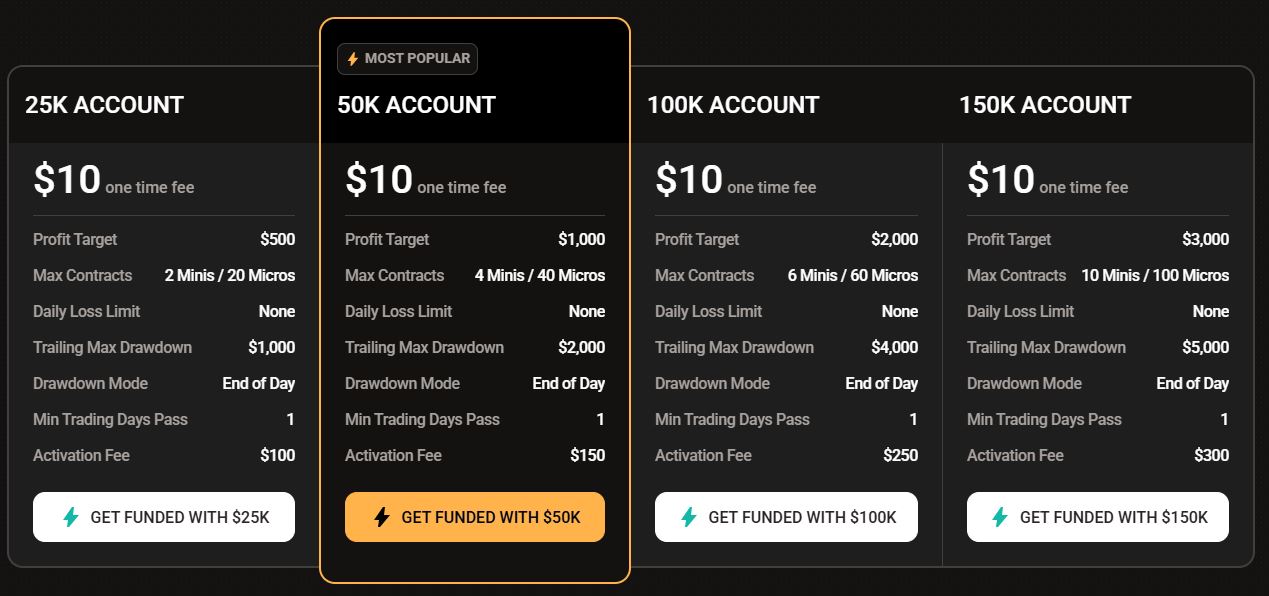Click 150K Drawdown Mode End of Day
The width and height of the screenshot is (1269, 596).
tap(1192, 384)
